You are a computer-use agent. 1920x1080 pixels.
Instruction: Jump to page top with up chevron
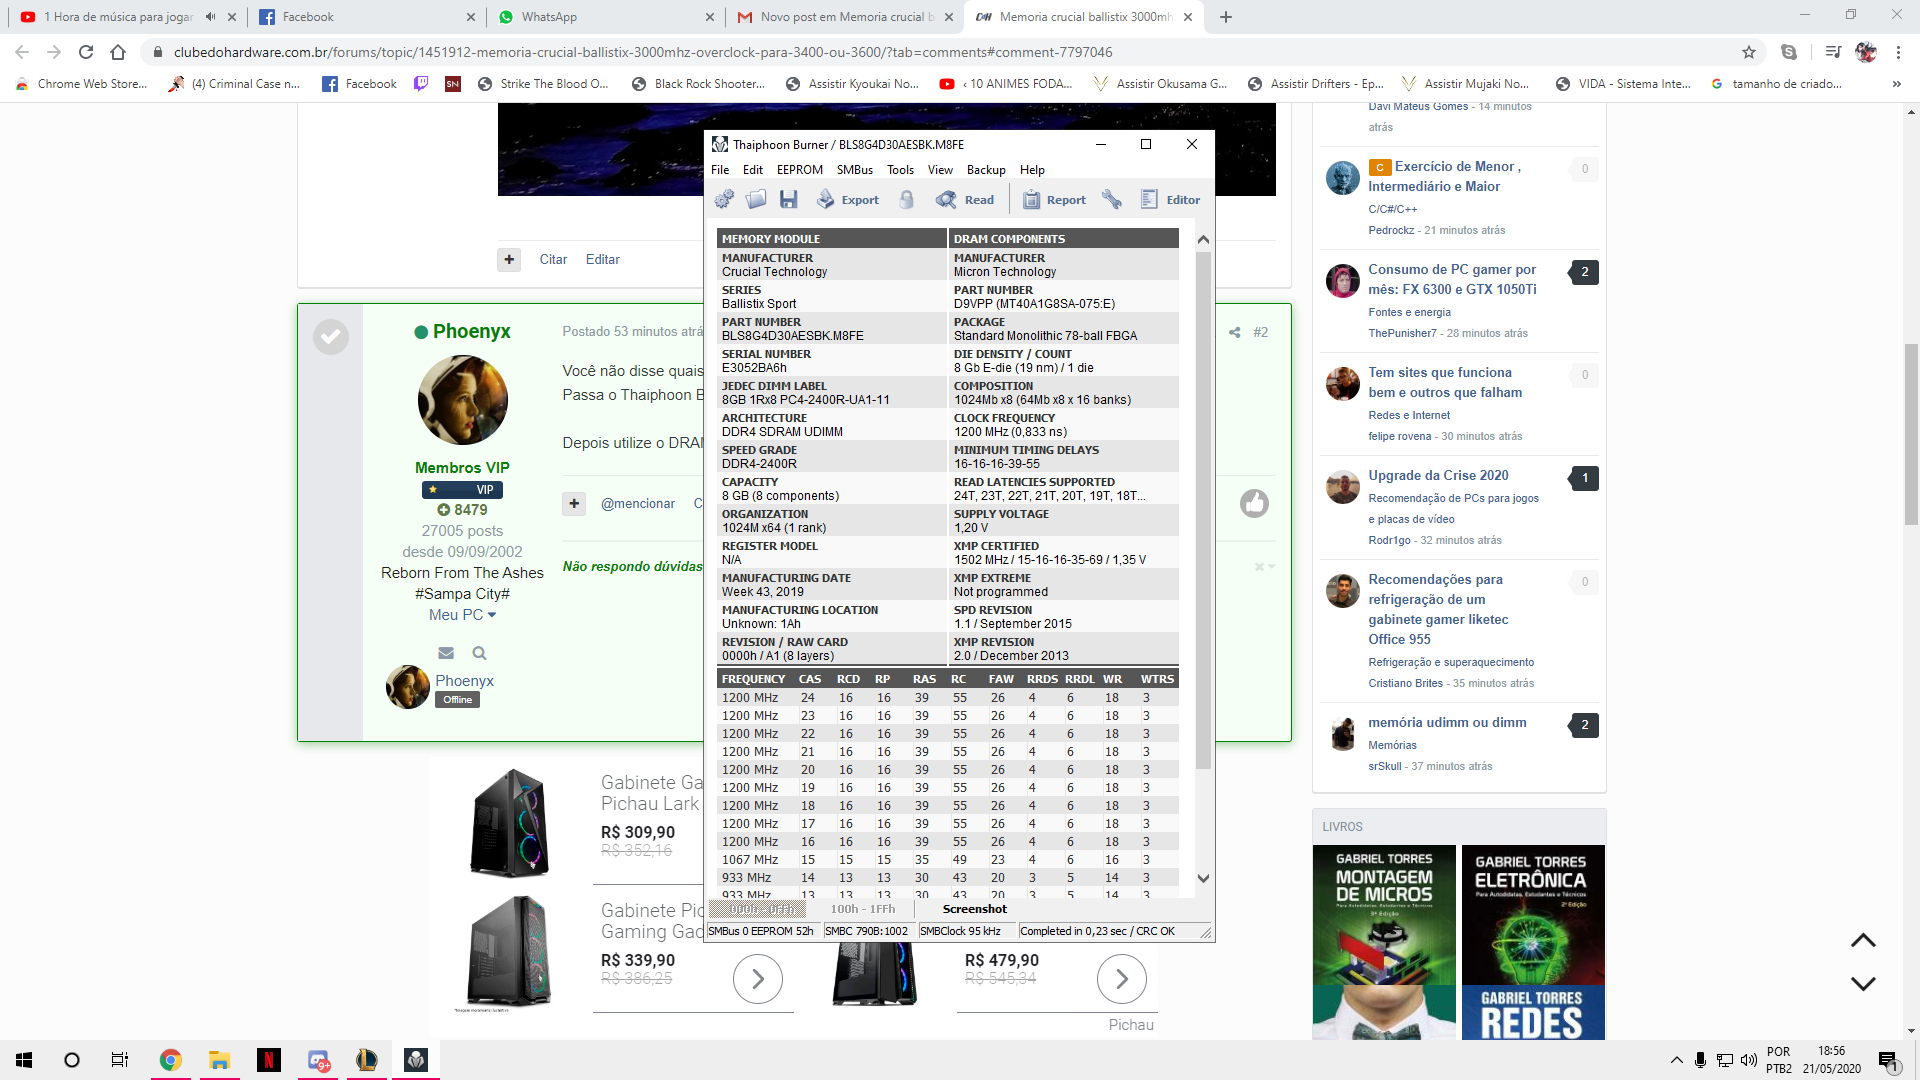coord(1863,940)
